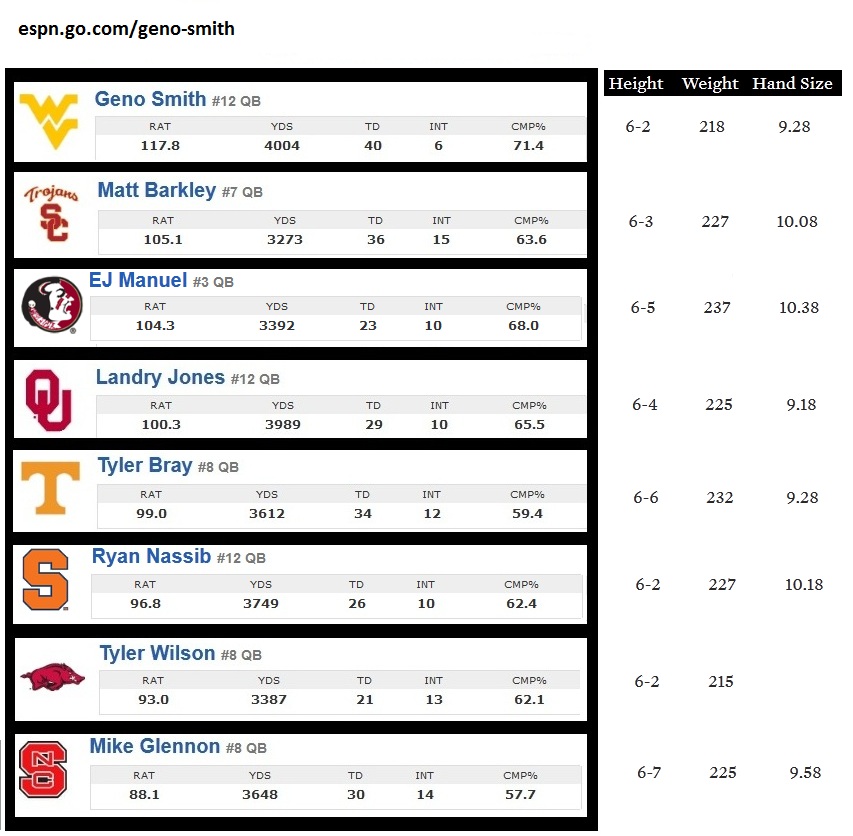Open Landry Jones player profile
The image size is (853, 836).
coord(160,377)
